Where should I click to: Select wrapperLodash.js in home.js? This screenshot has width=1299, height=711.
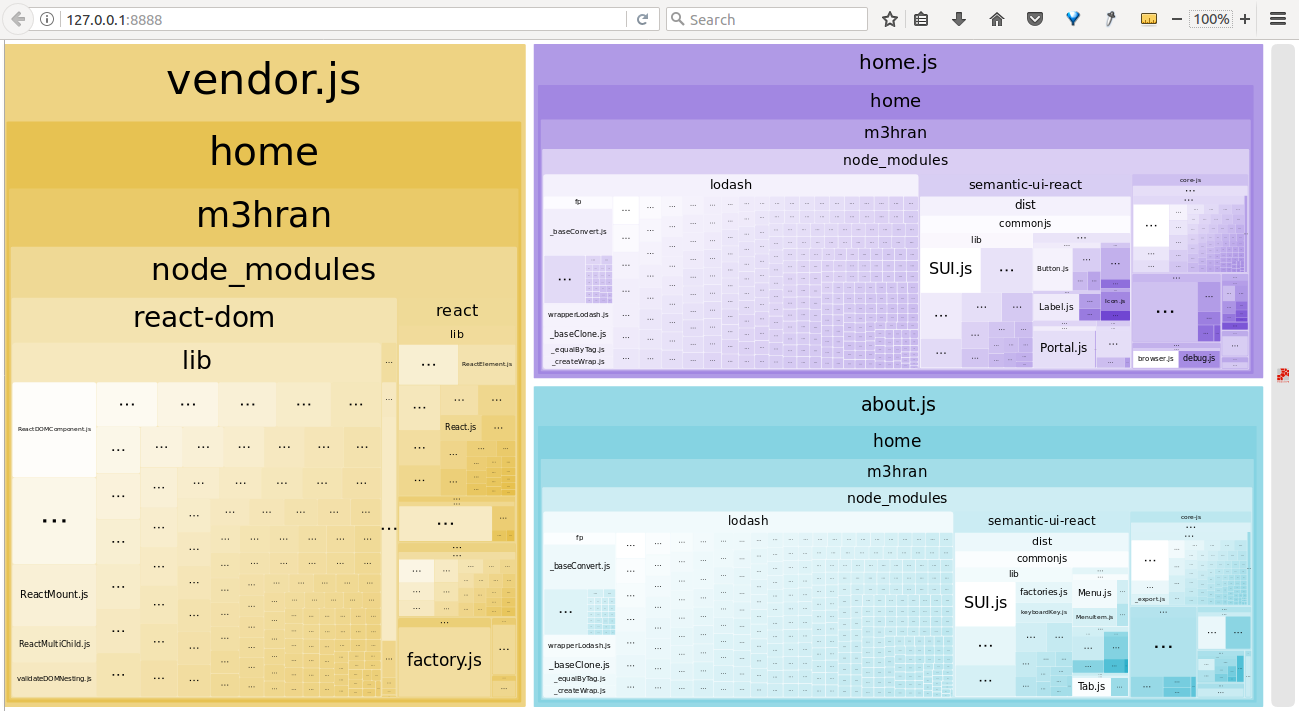coord(578,314)
